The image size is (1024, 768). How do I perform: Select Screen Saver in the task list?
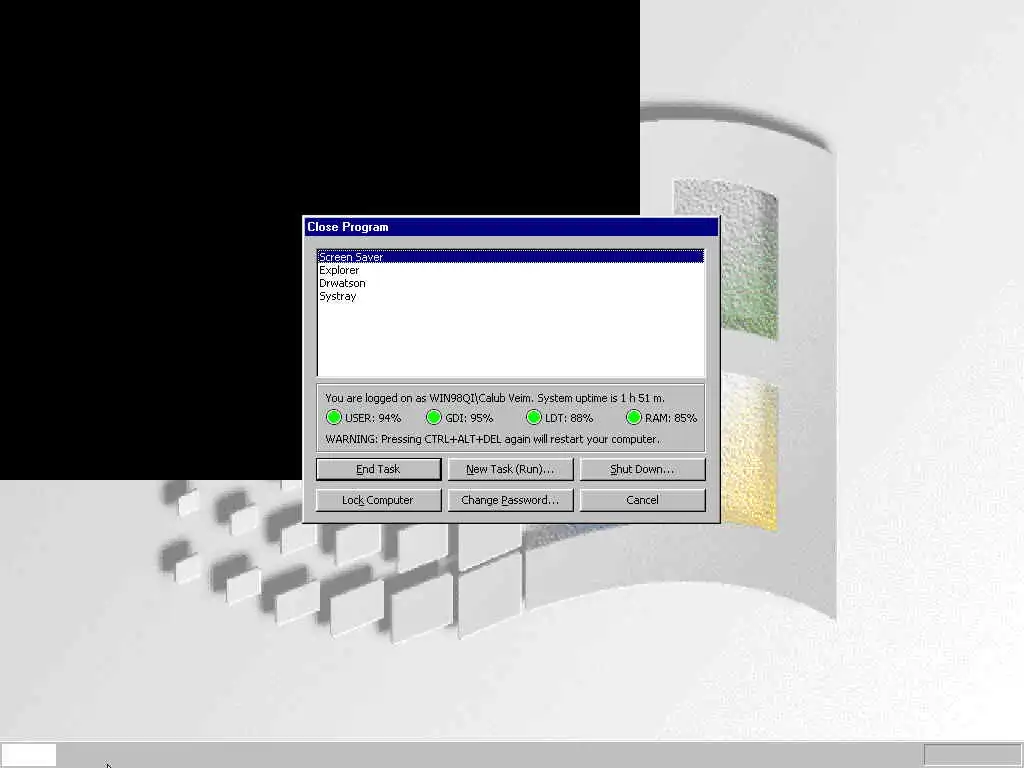511,257
